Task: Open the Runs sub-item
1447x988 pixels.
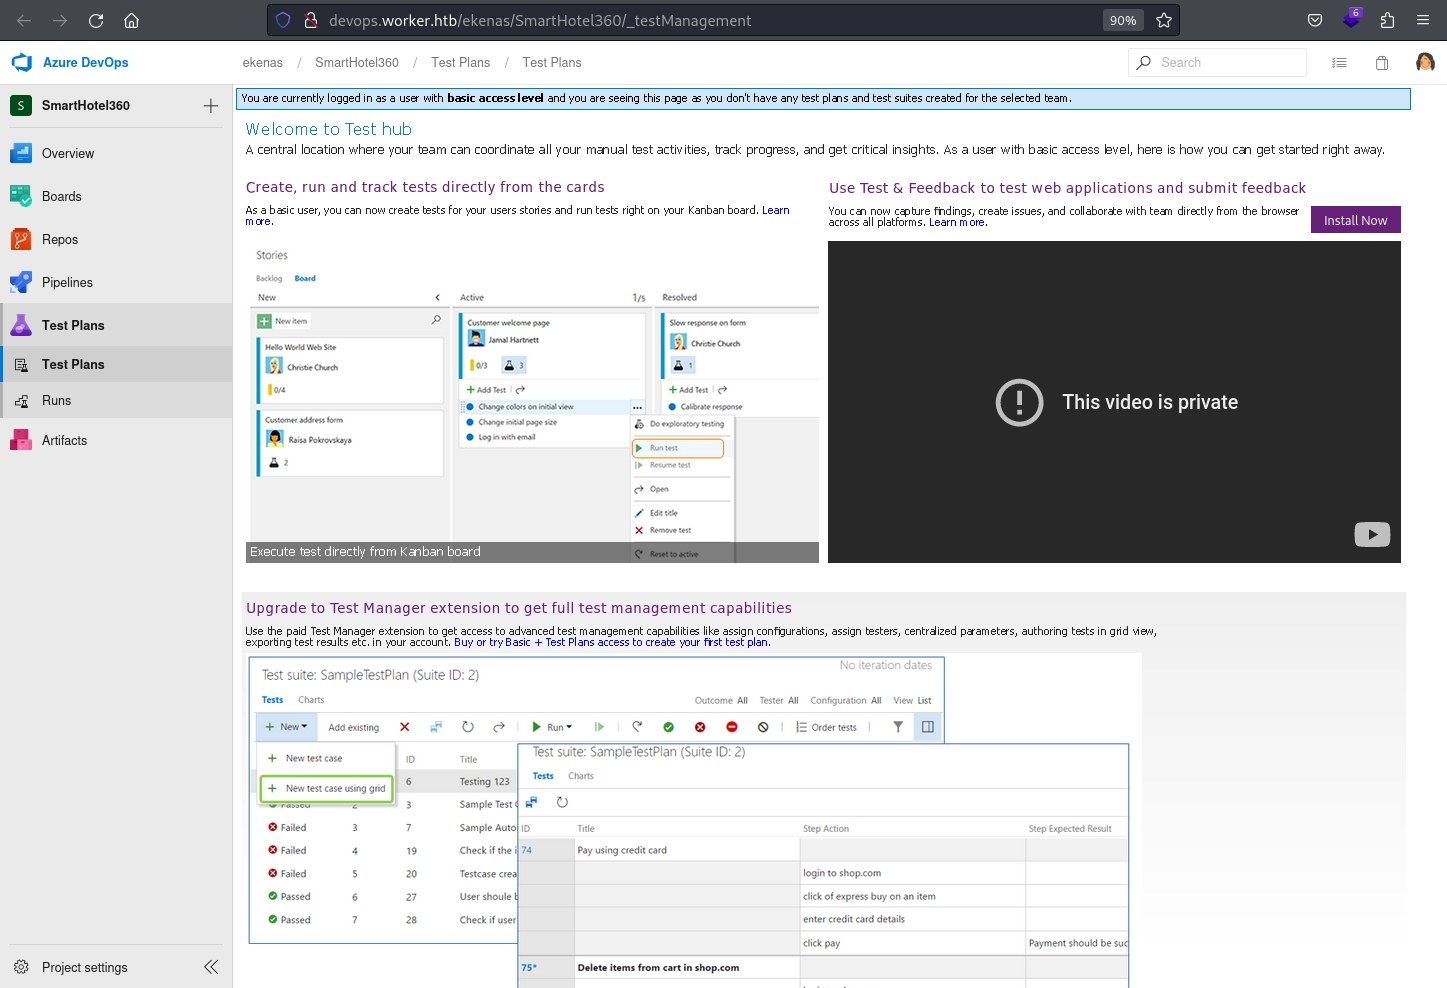Action: (x=116, y=400)
